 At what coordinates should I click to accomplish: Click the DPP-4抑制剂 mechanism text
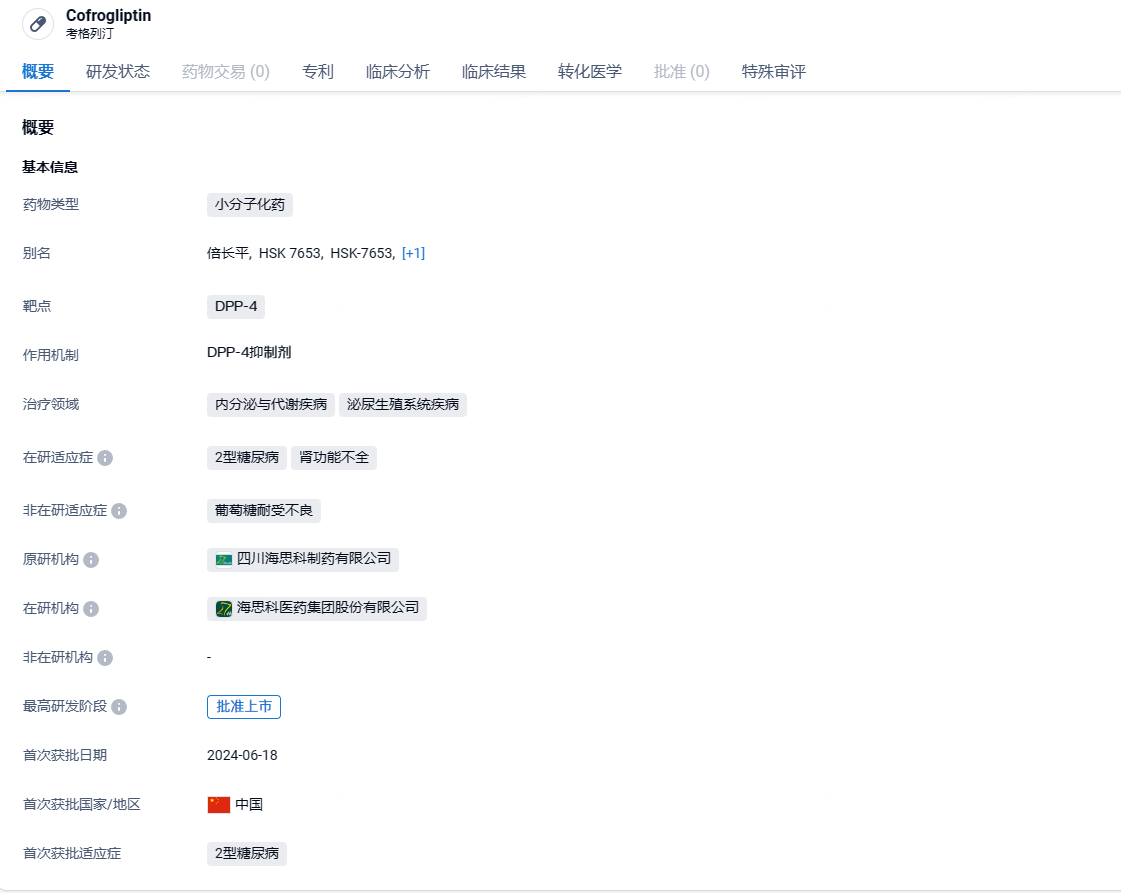pyautogui.click(x=249, y=352)
